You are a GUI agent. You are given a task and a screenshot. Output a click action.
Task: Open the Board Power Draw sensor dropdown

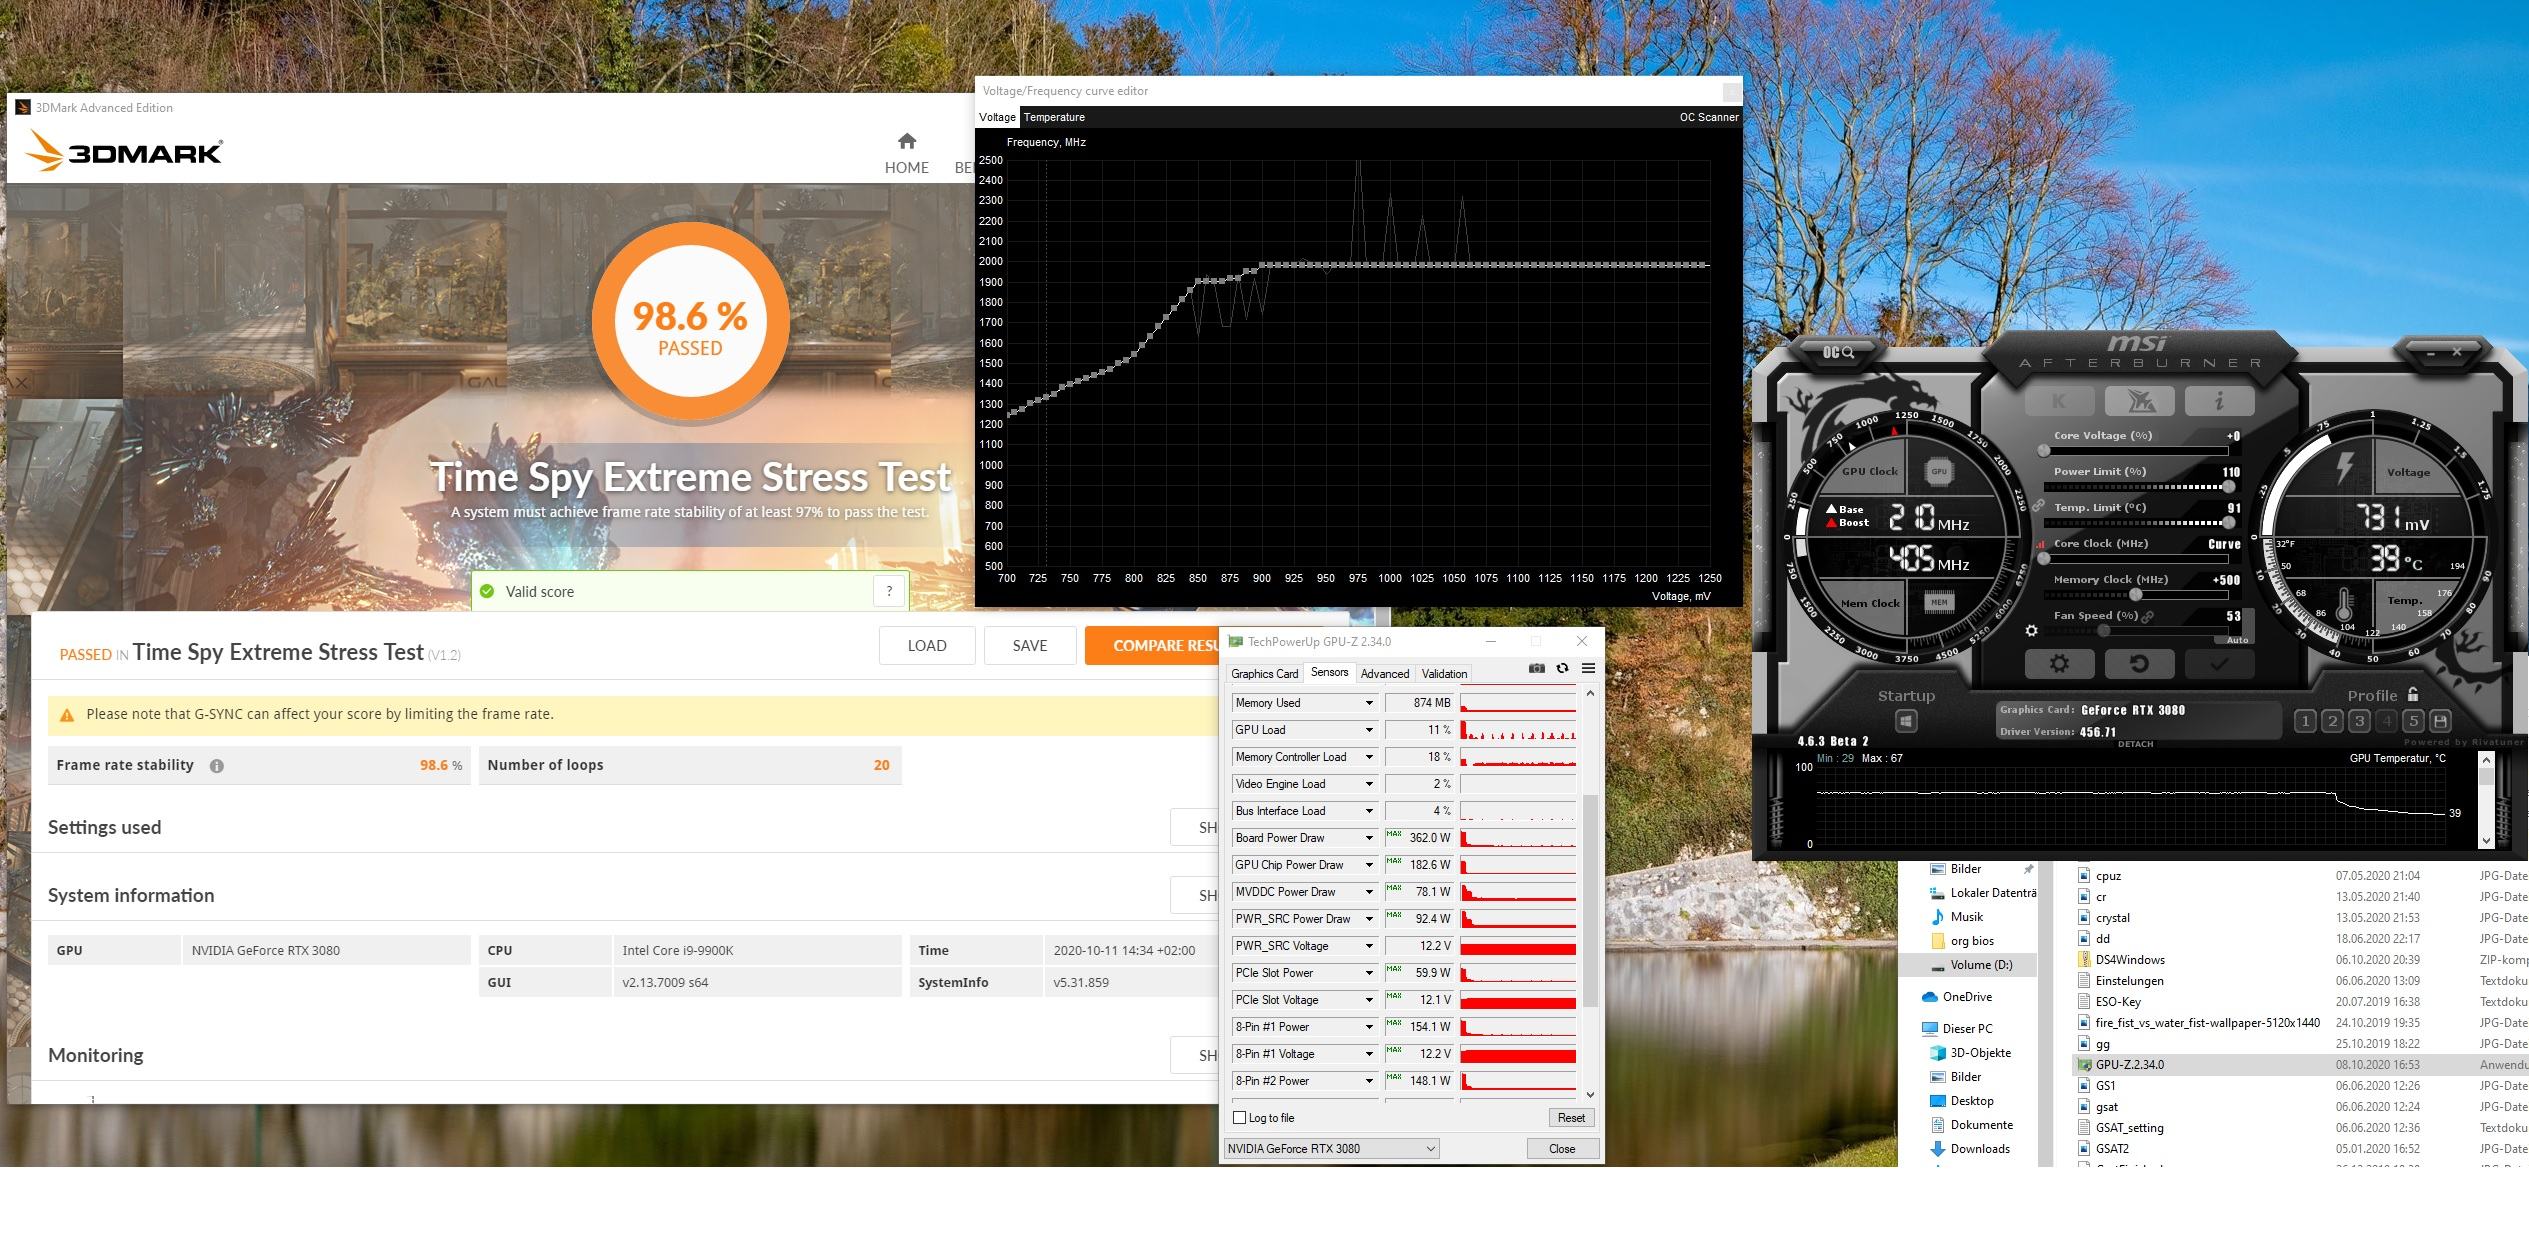click(x=1369, y=838)
